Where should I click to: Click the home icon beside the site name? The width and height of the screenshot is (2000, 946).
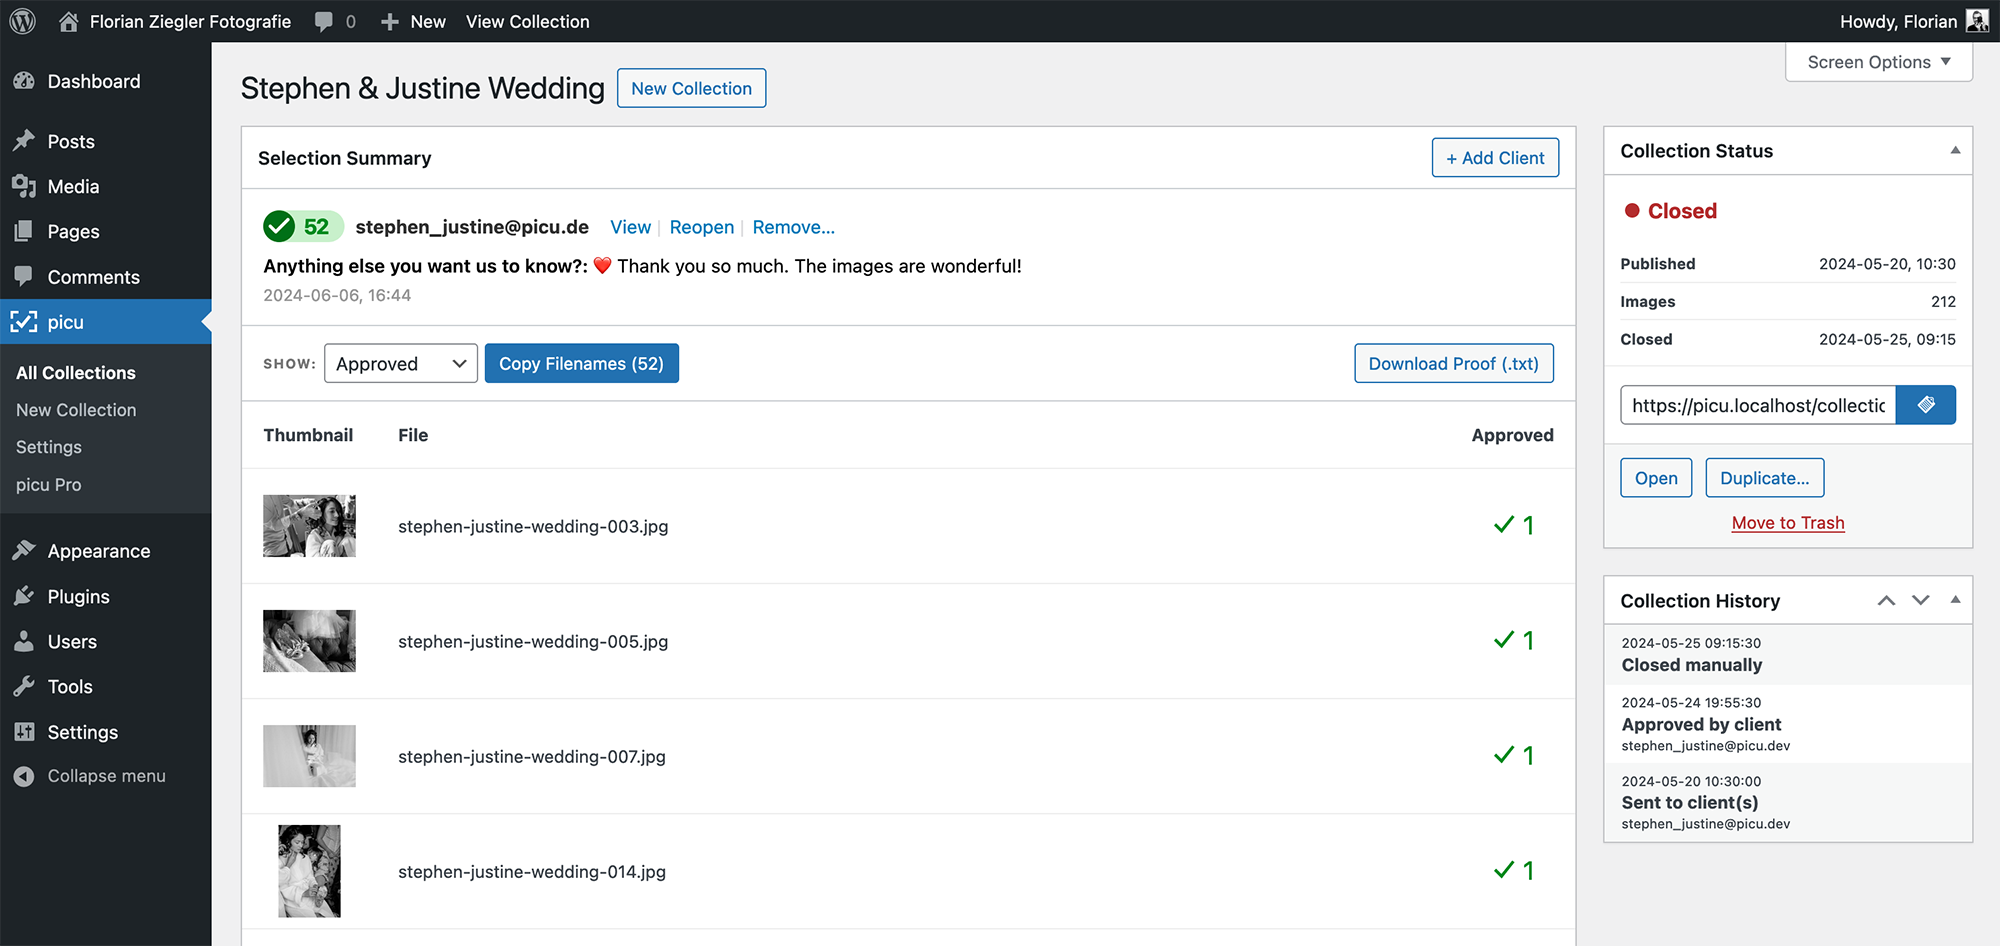click(69, 21)
